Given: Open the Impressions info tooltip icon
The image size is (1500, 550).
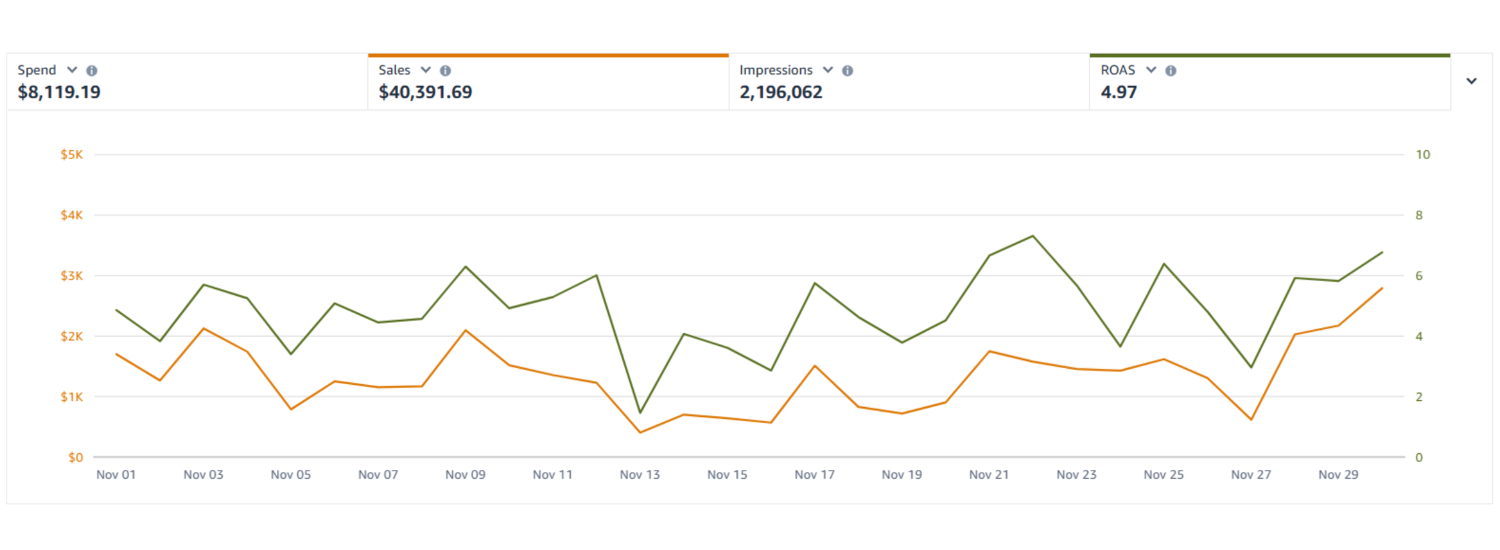Looking at the screenshot, I should [847, 71].
